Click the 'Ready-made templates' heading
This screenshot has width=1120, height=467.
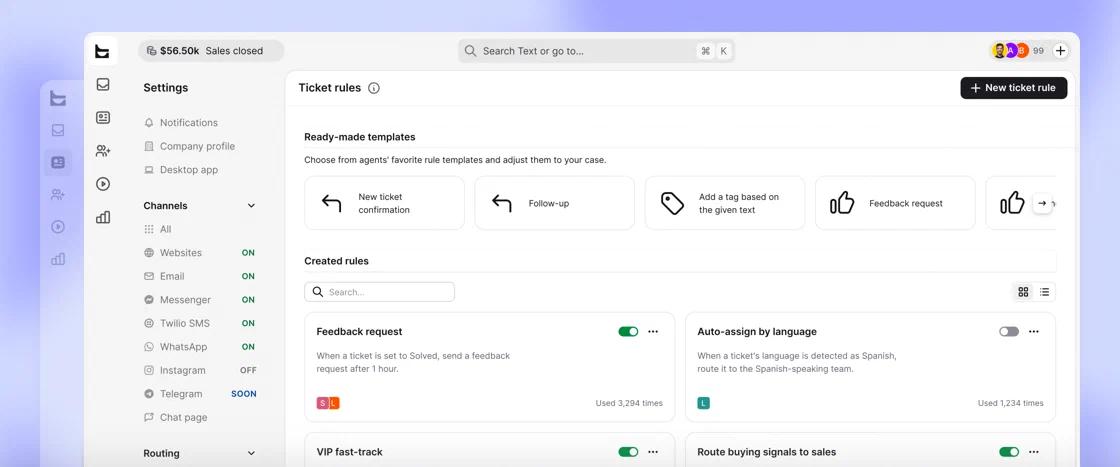359,137
